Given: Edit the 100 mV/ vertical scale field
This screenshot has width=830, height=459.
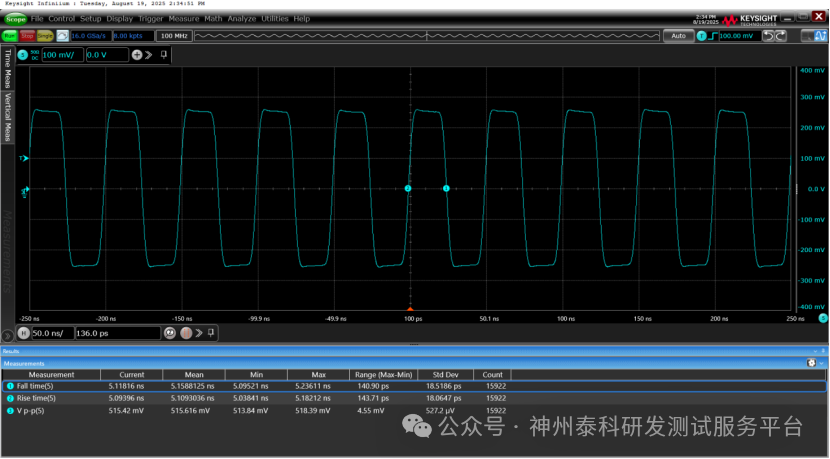Looking at the screenshot, I should tap(62, 55).
